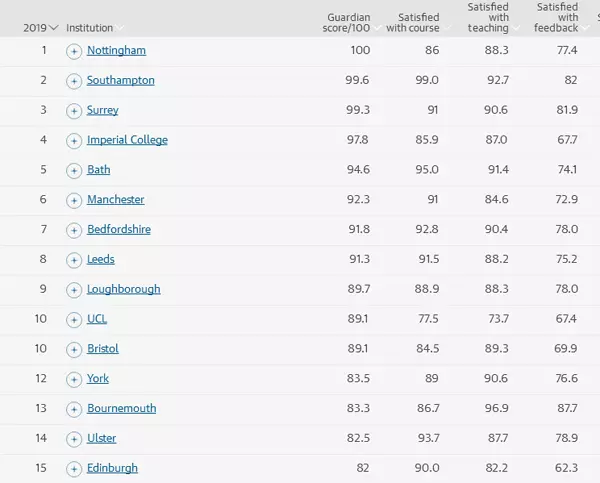
Task: Expand details with Bath's plus icon
Action: click(x=74, y=171)
